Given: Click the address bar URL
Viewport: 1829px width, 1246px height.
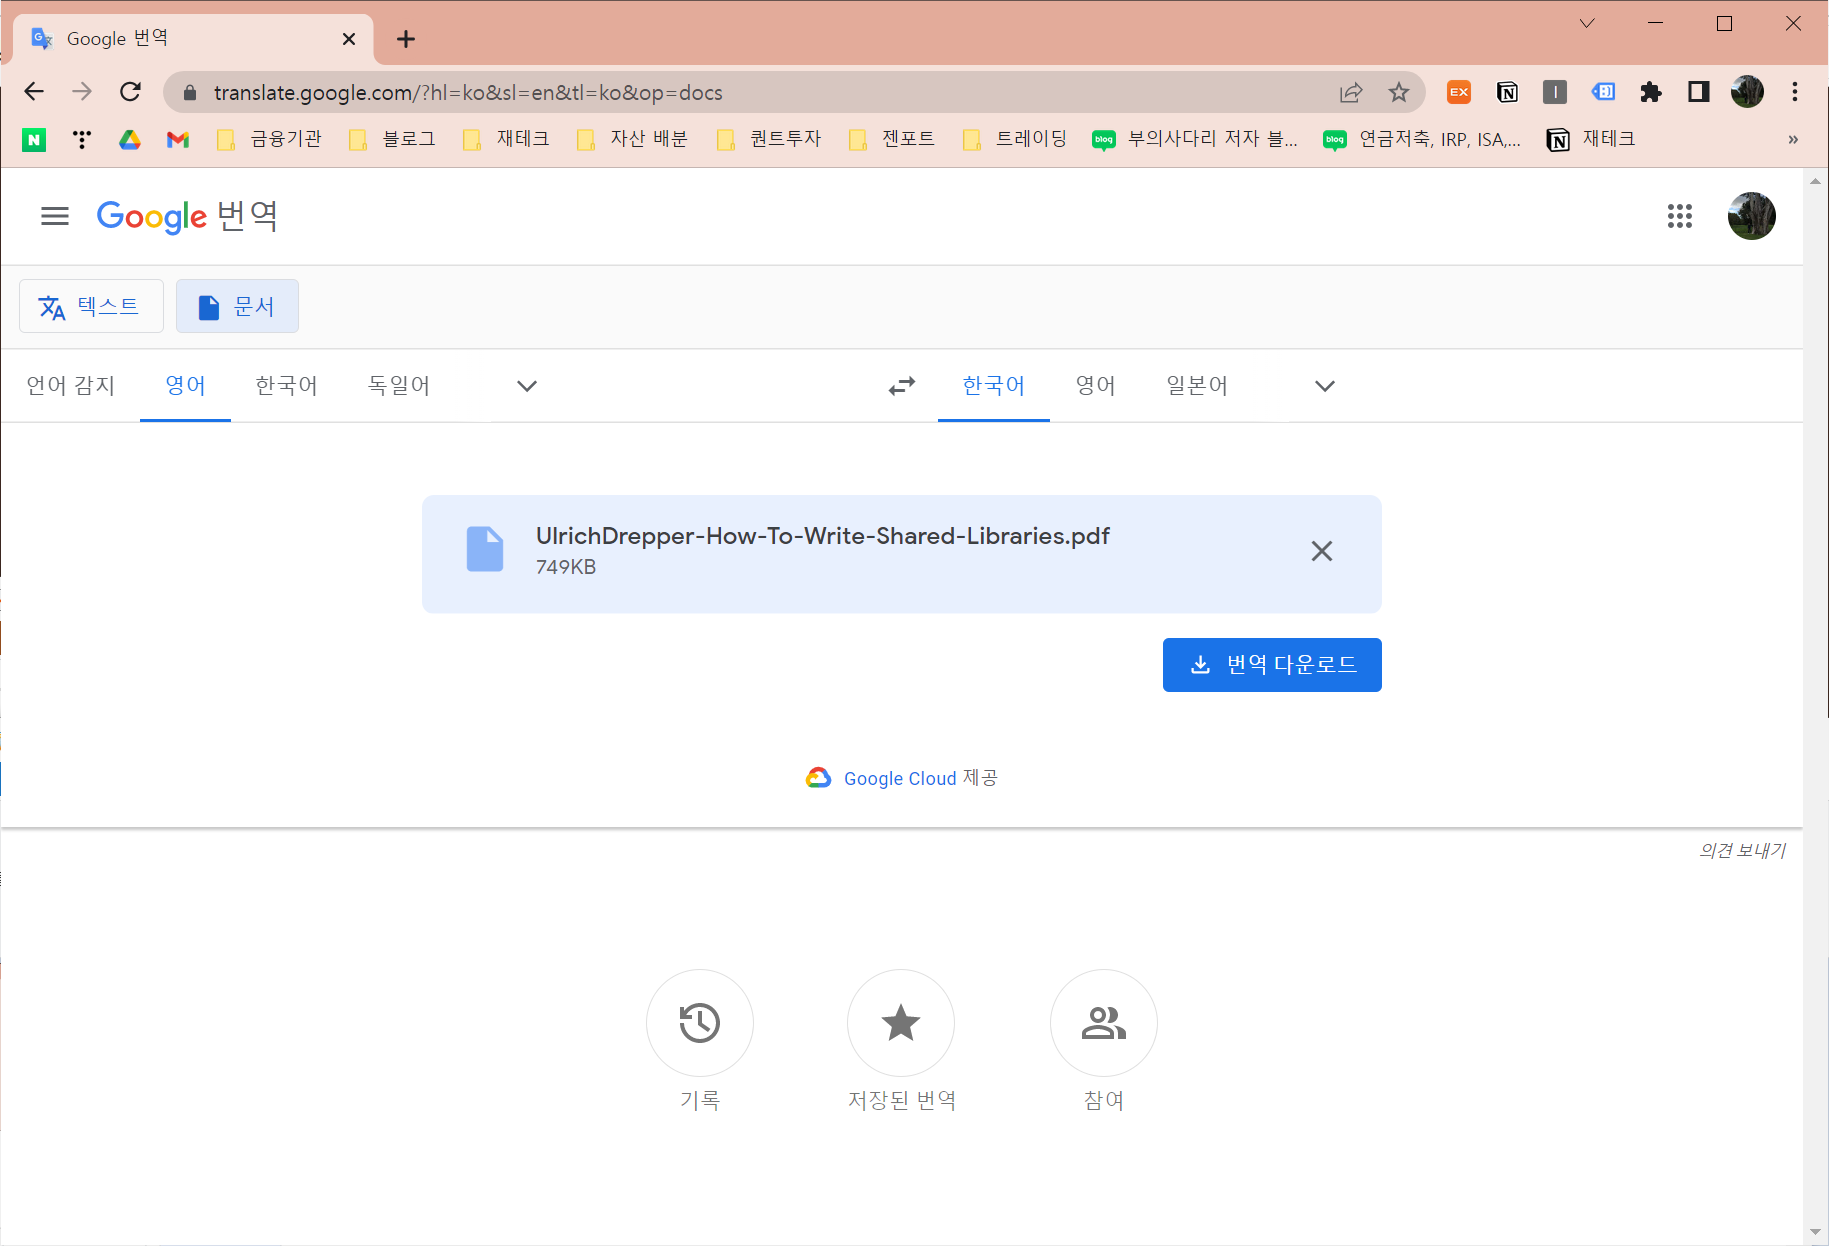Looking at the screenshot, I should [468, 92].
